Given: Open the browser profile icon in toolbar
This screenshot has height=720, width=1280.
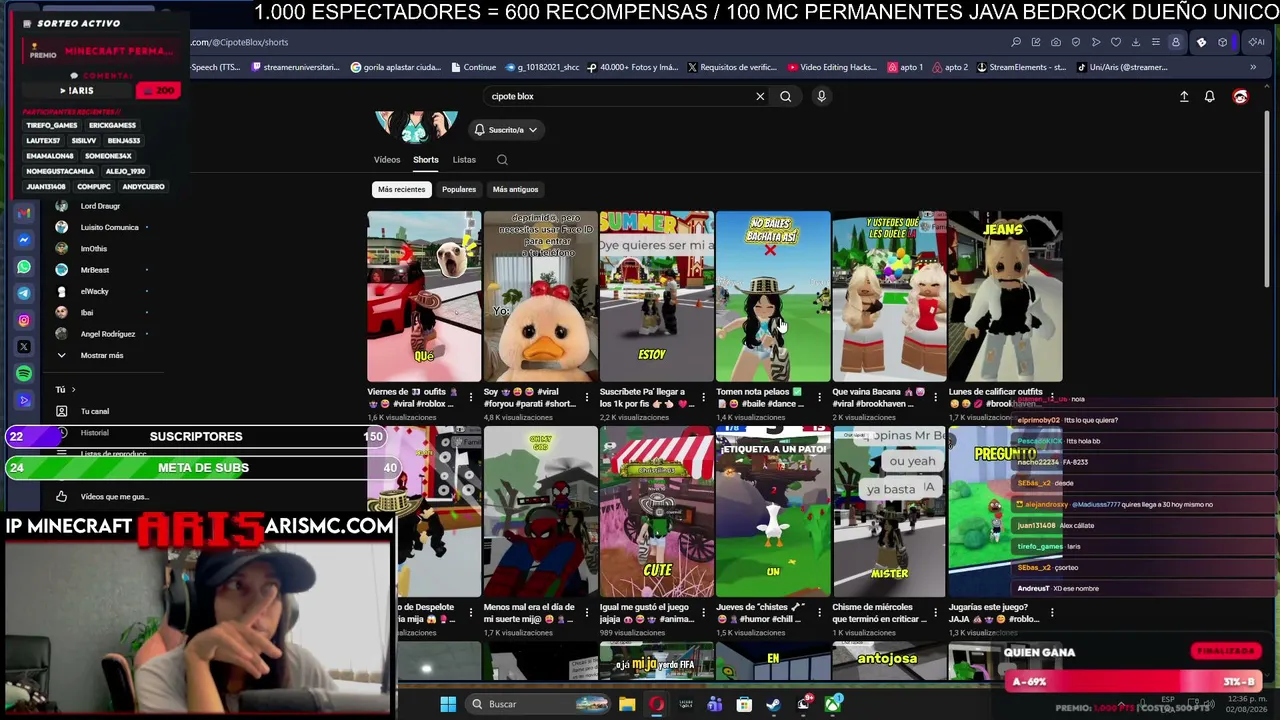Looking at the screenshot, I should [1175, 42].
